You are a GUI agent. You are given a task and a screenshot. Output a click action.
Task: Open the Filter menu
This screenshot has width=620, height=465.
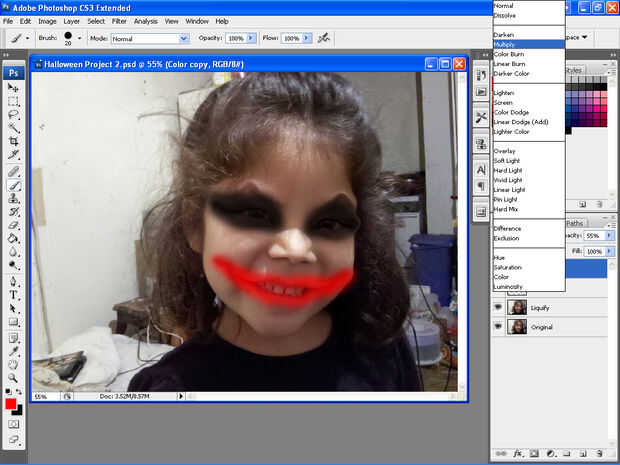pos(119,21)
